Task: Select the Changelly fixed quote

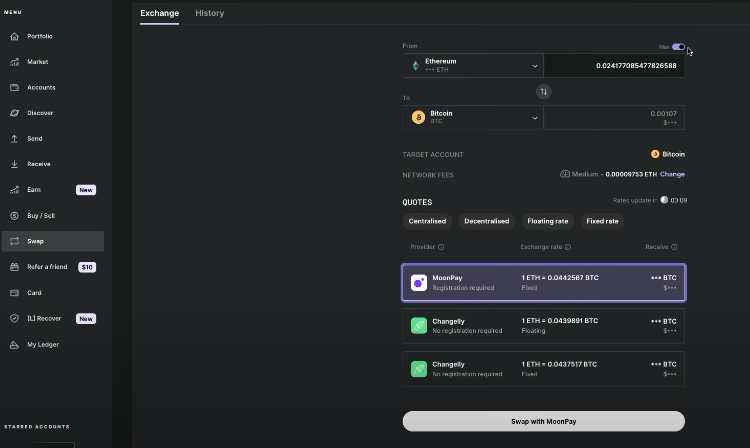Action: 544,369
